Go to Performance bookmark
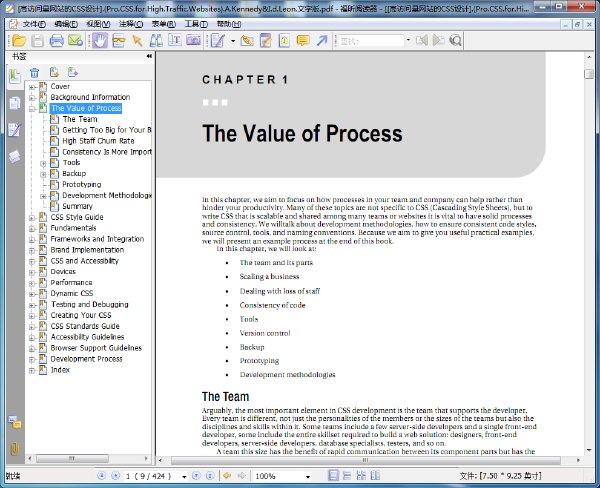The width and height of the screenshot is (600, 488). [71, 282]
